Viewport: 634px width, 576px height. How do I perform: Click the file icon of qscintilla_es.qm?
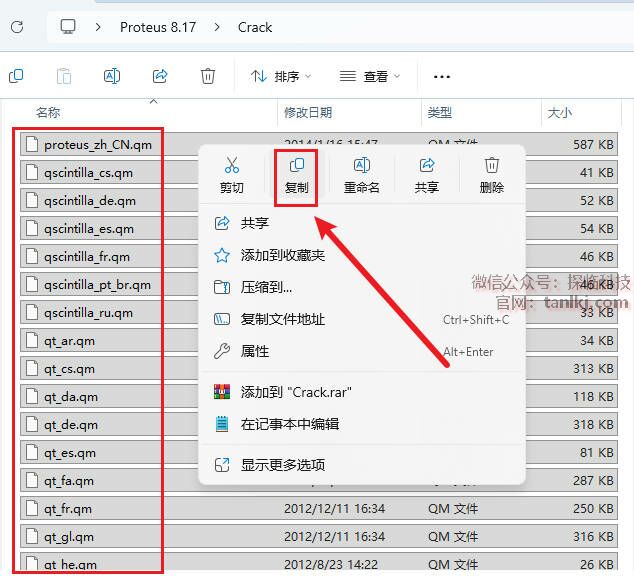click(x=32, y=228)
